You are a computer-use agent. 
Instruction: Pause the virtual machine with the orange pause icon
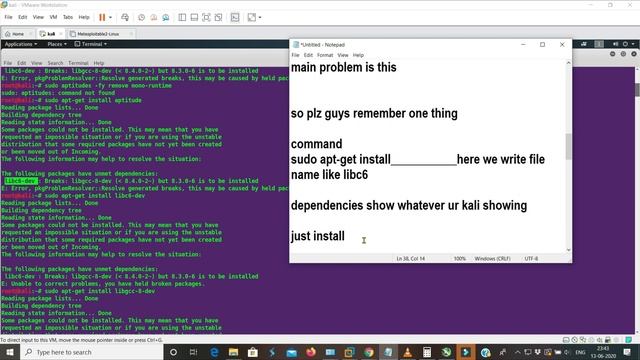tap(102, 17)
